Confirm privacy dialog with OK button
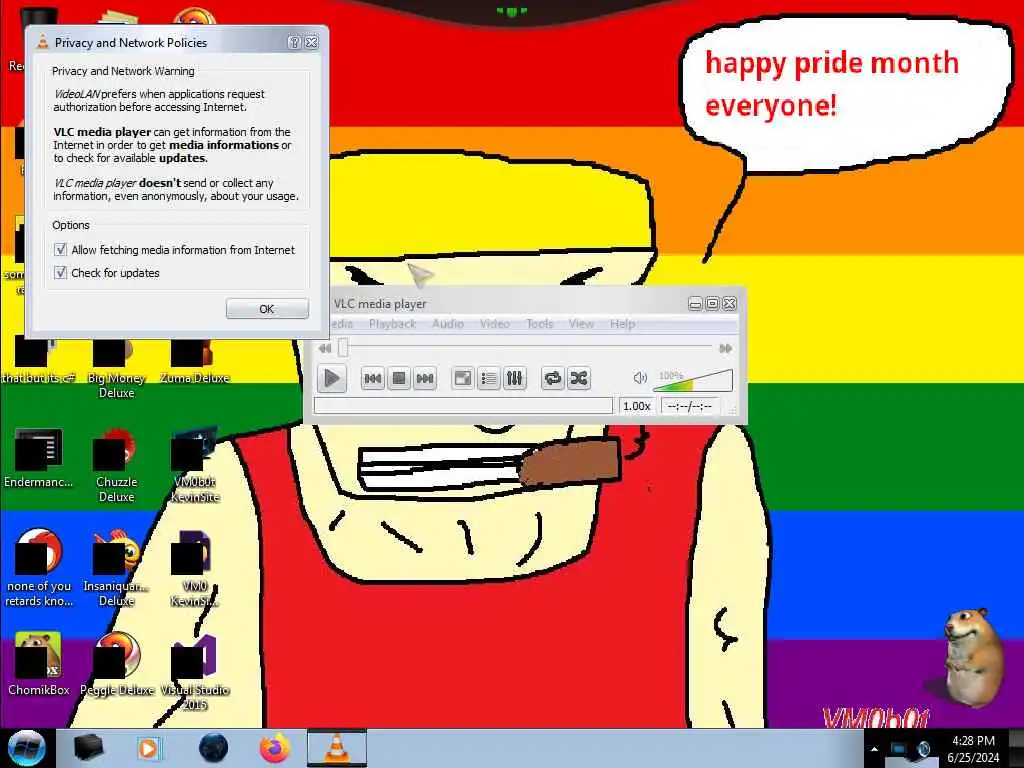 coord(267,309)
